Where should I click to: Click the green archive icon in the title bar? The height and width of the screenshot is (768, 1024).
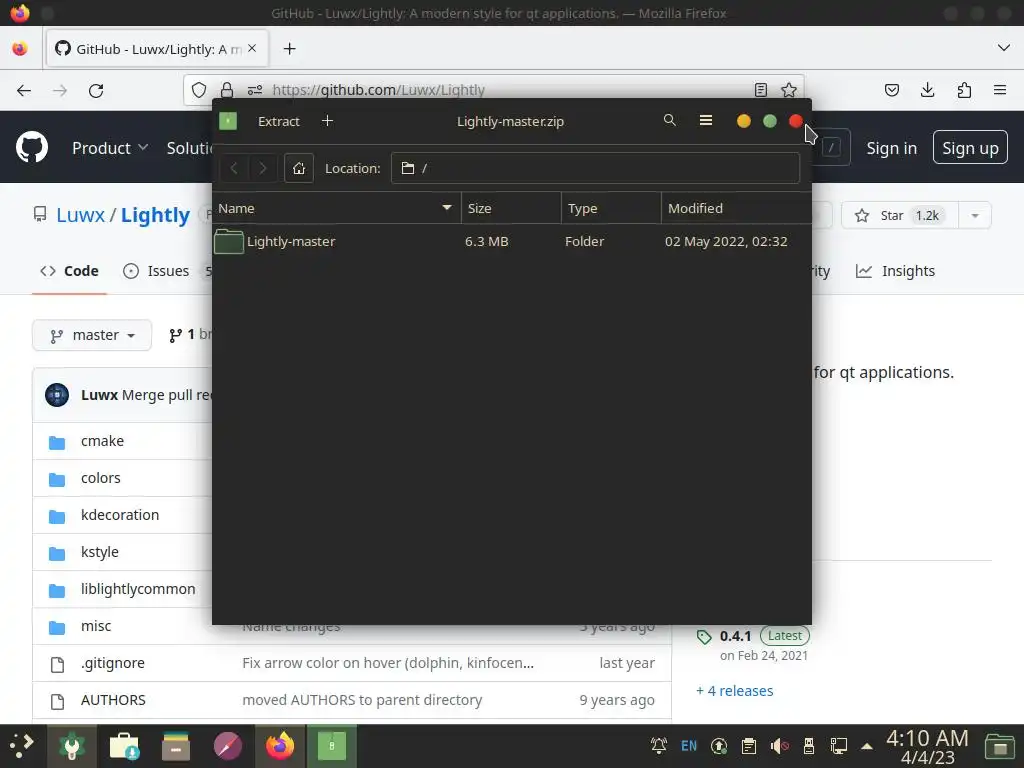228,121
